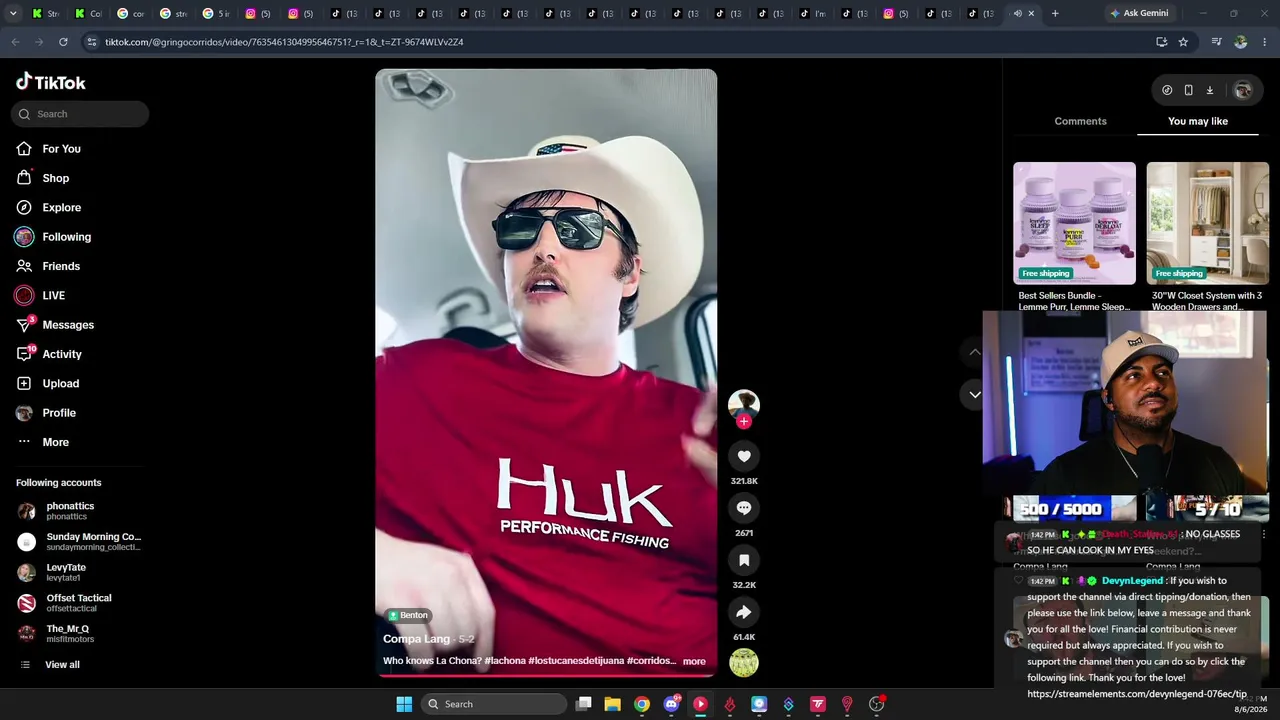This screenshot has width=1280, height=720.
Task: Click the install app icon in address bar
Action: (x=1161, y=42)
